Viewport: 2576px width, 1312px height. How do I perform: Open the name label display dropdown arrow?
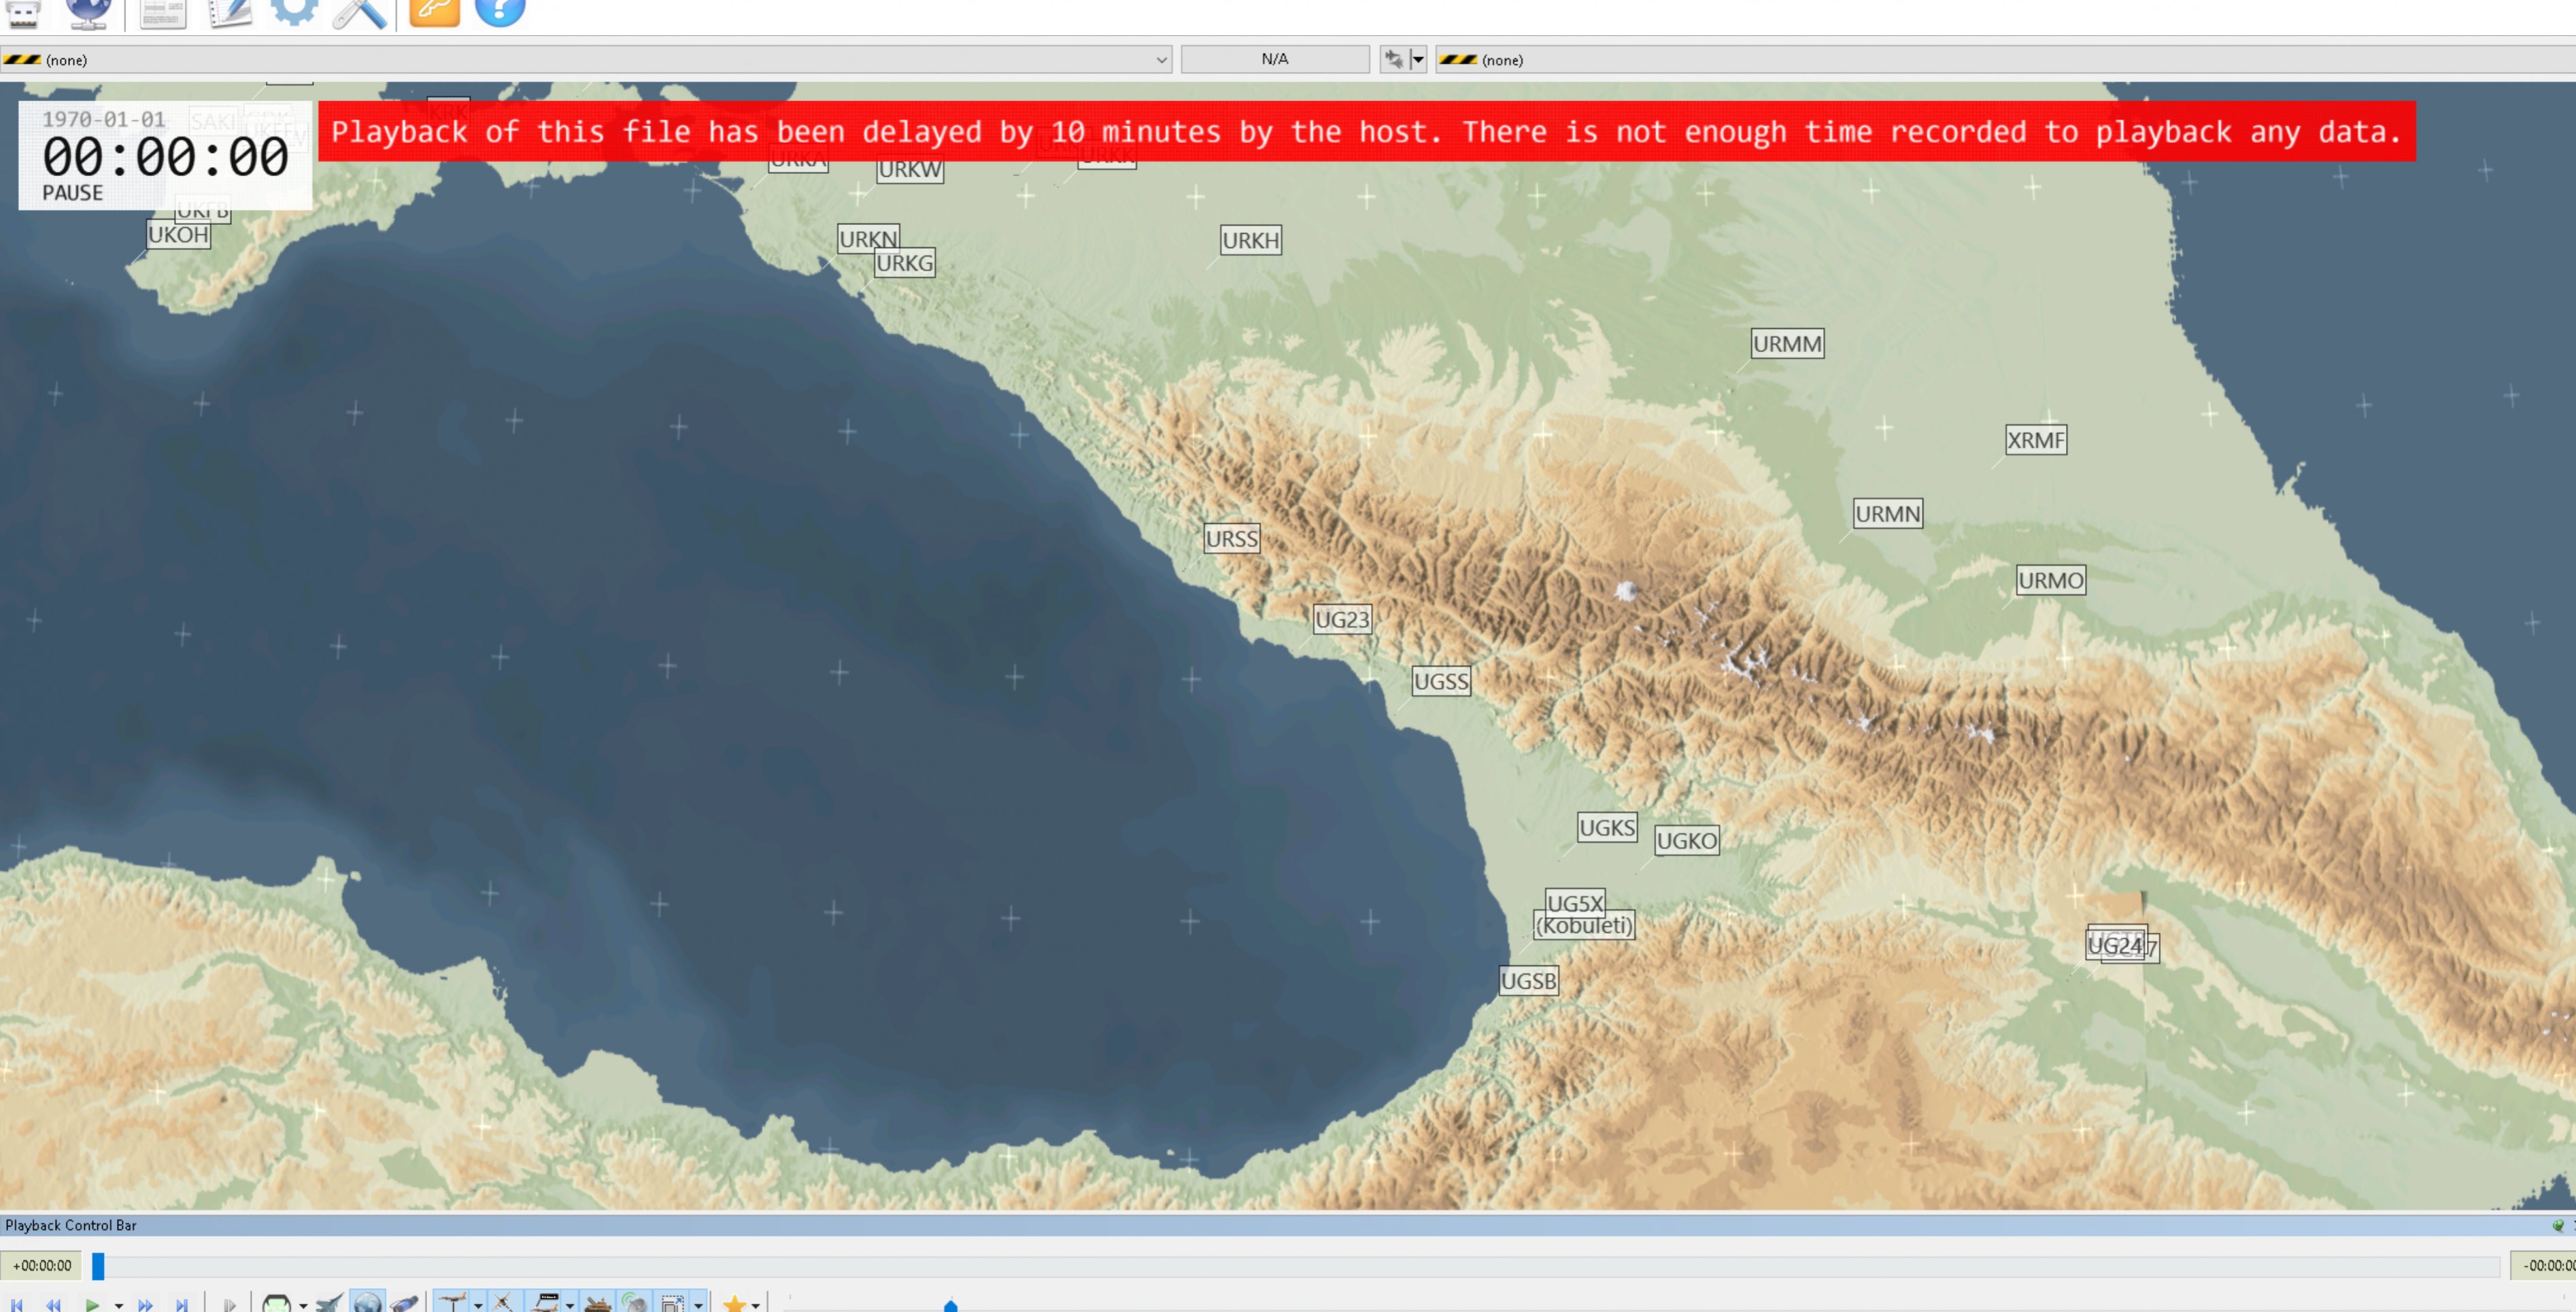(570, 1305)
